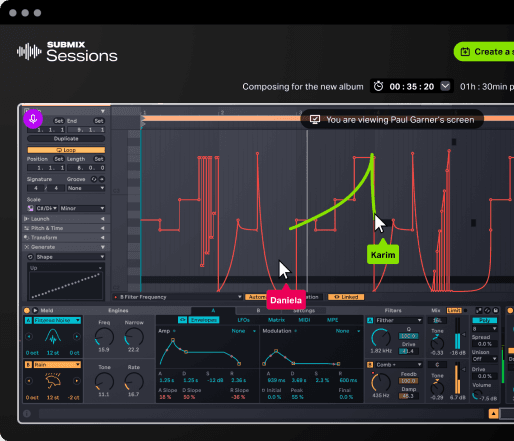The image size is (514, 441).
Task: Toggle the Meld device on/off orange circle
Action: point(27,310)
